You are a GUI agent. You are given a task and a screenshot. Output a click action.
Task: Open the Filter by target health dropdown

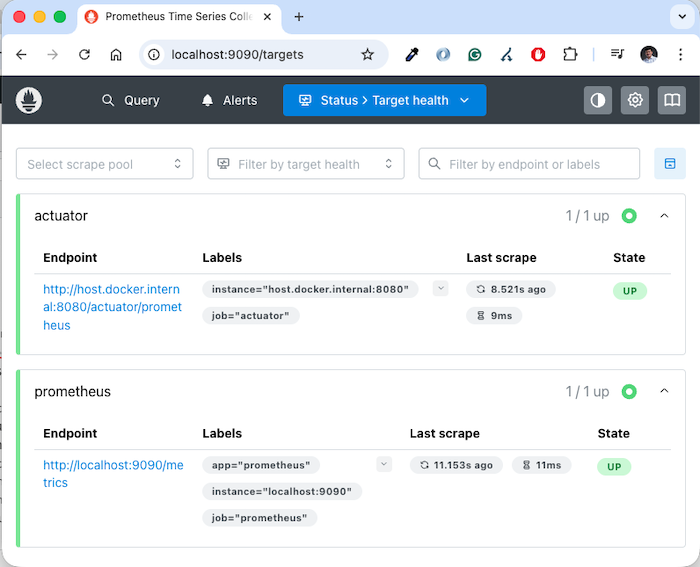pos(305,164)
